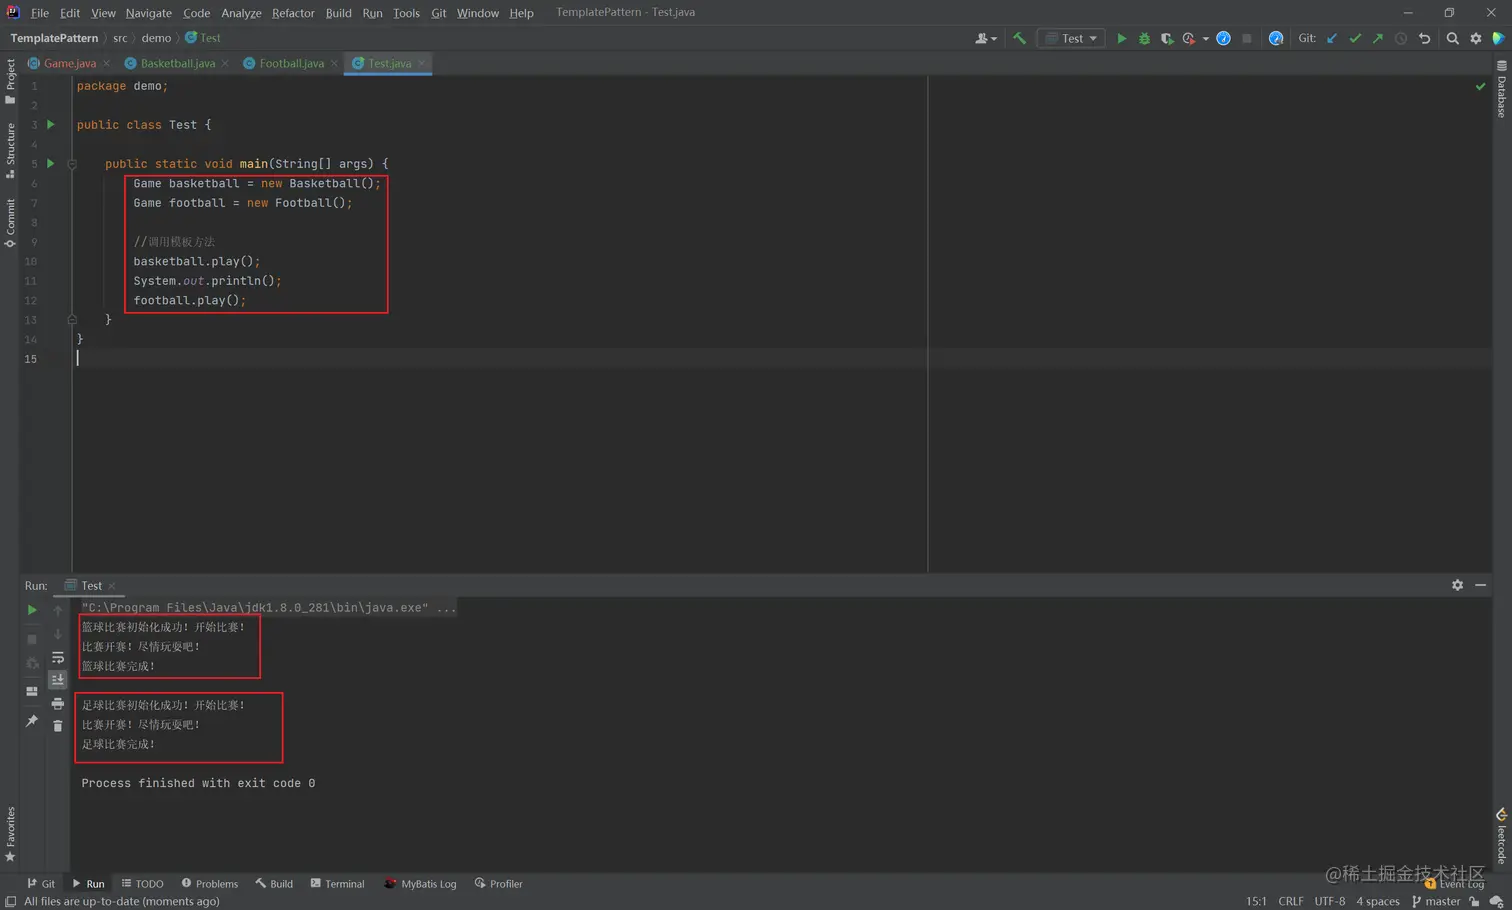Open Search Everywhere magnifier icon

point(1453,38)
